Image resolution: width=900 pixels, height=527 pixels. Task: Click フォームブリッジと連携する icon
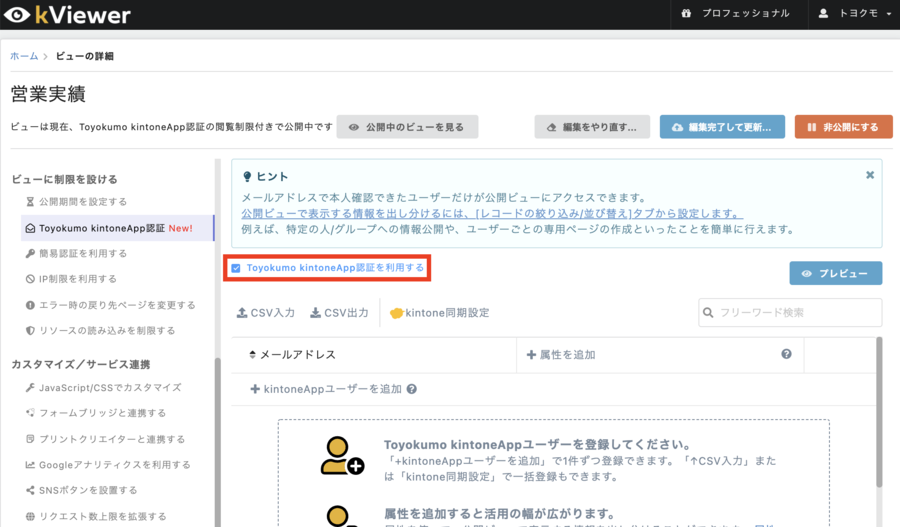(30, 413)
